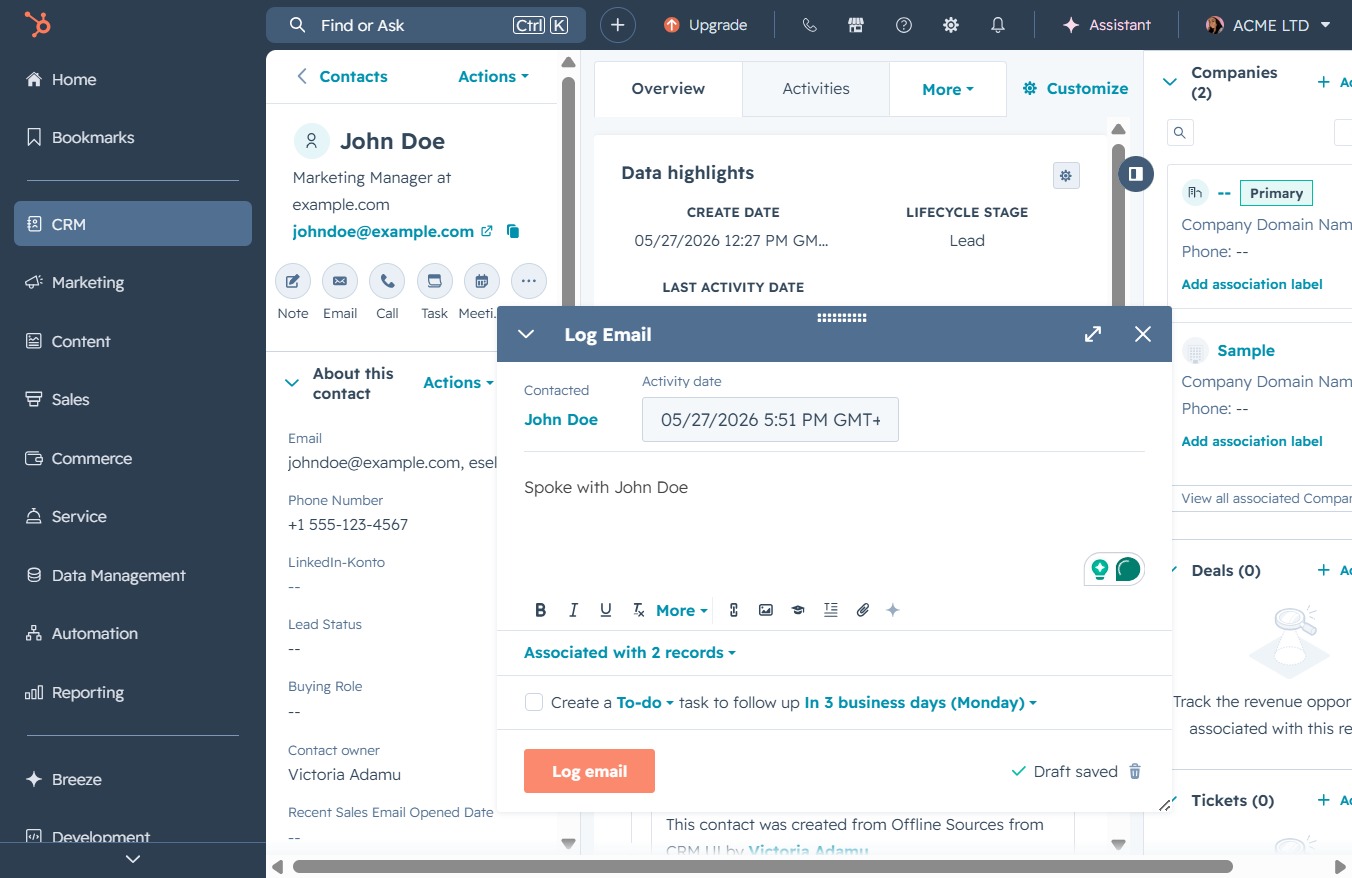This screenshot has width=1352, height=878.
Task: Insert knowledge article with graduation cap icon
Action: (x=798, y=610)
